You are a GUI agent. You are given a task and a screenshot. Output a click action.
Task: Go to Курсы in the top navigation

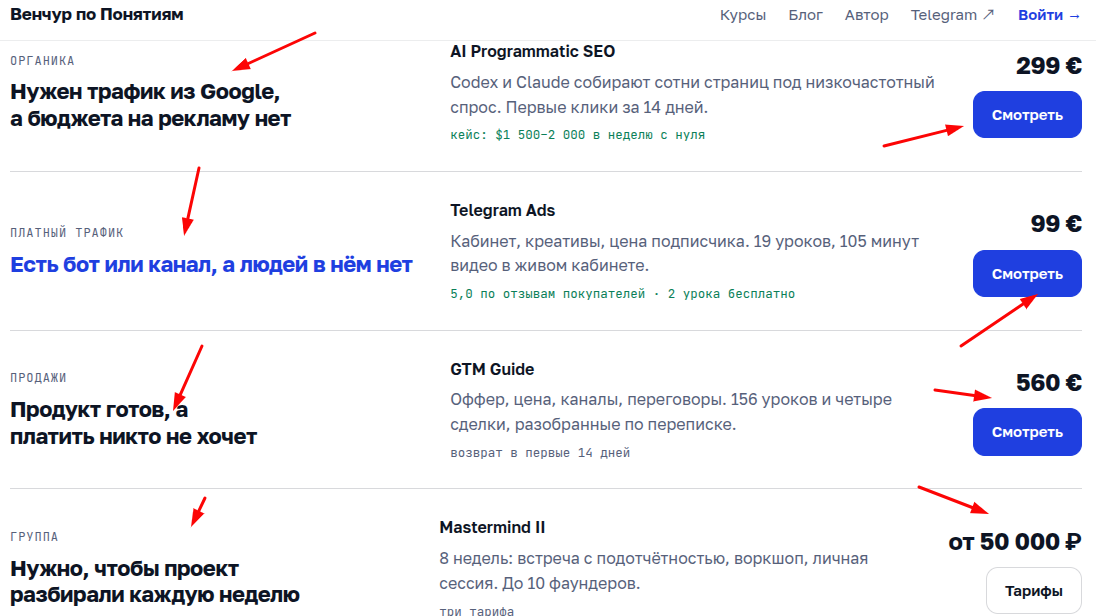pyautogui.click(x=742, y=15)
